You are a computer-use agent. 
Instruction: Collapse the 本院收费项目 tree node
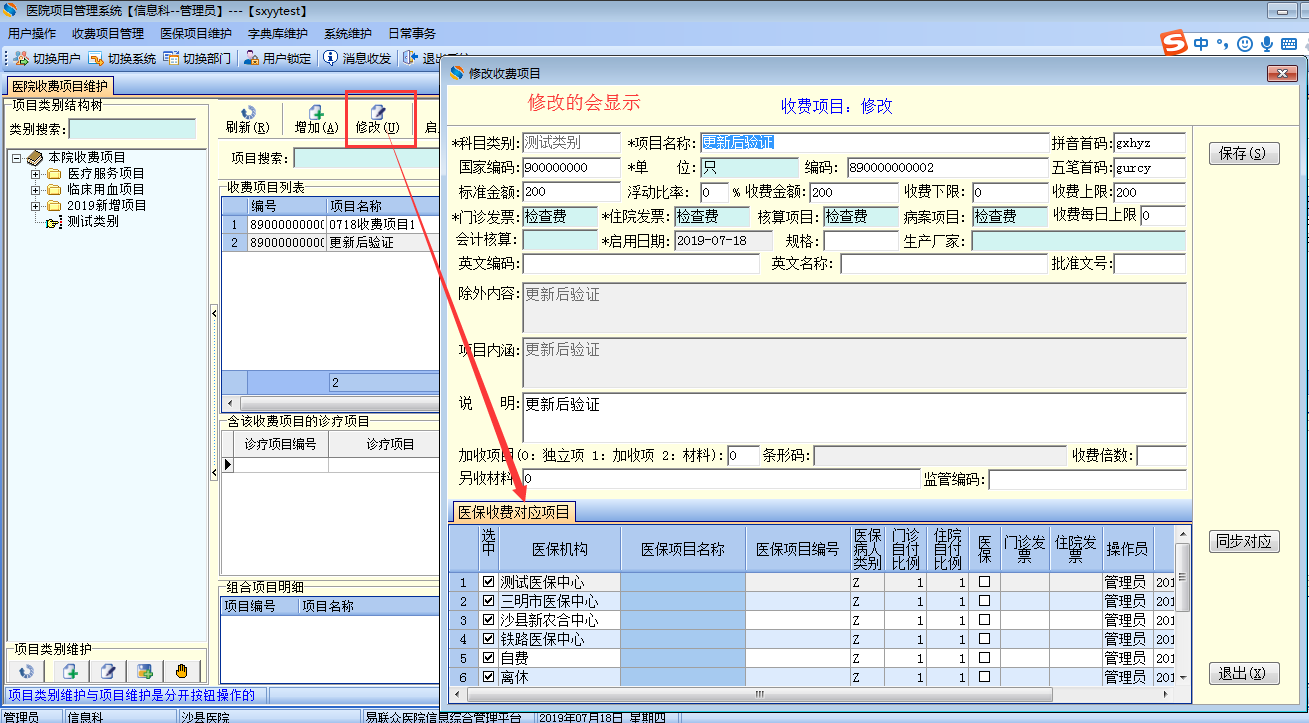pyautogui.click(x=17, y=158)
